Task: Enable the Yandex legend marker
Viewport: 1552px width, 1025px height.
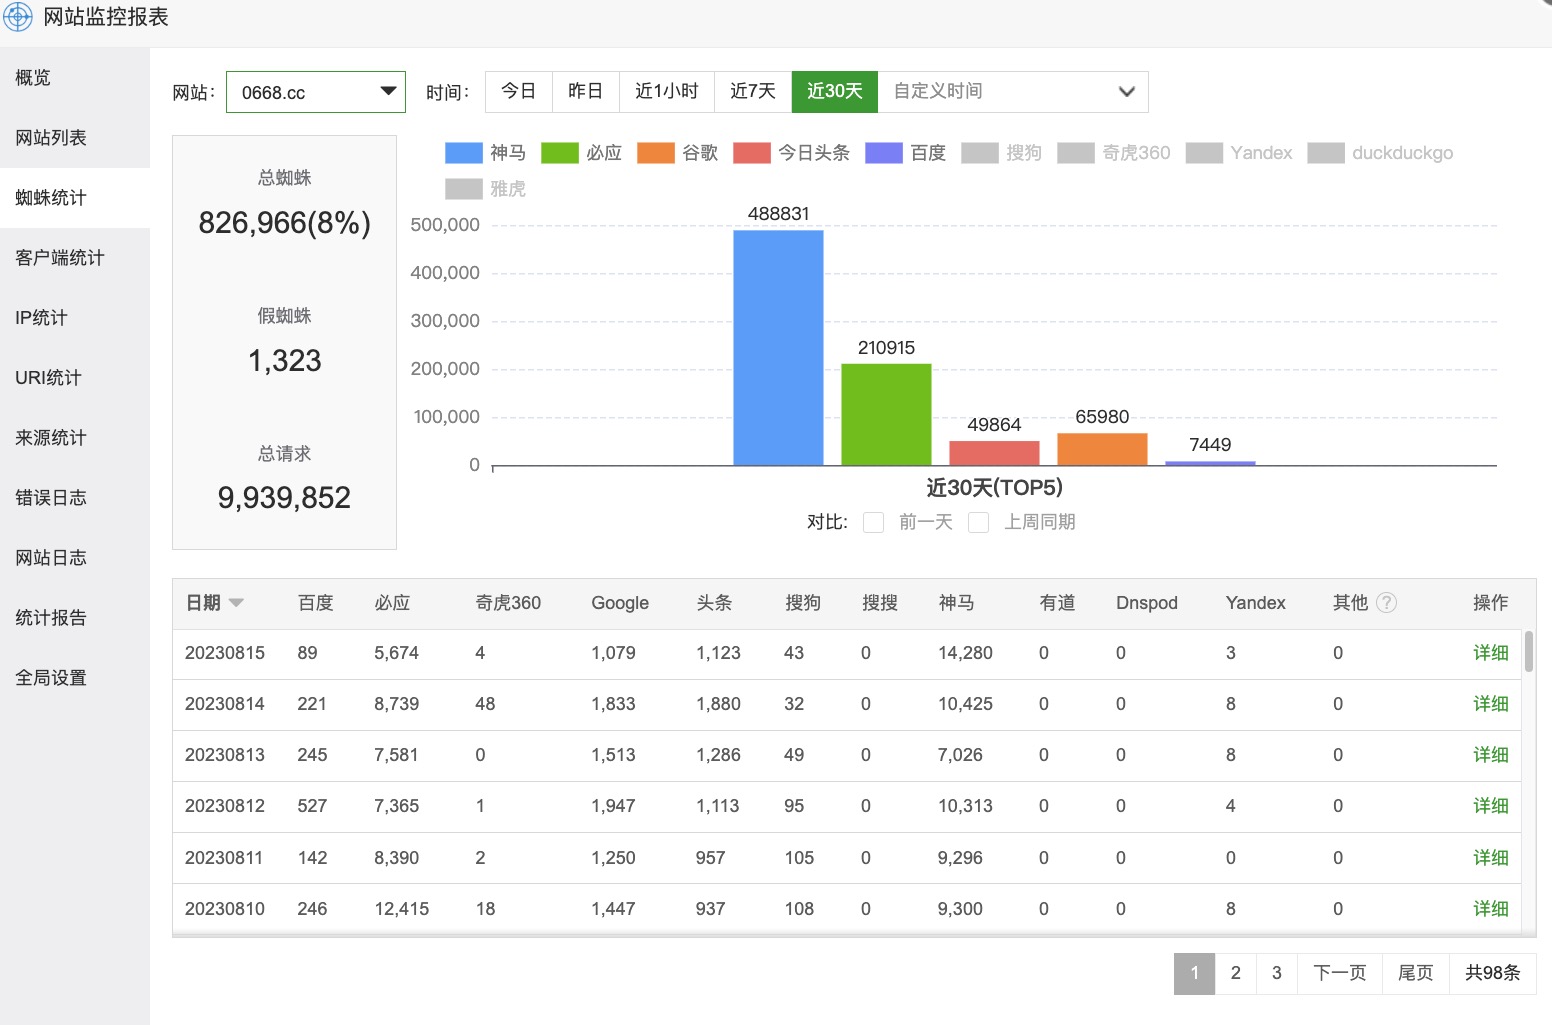Action: (x=1204, y=153)
